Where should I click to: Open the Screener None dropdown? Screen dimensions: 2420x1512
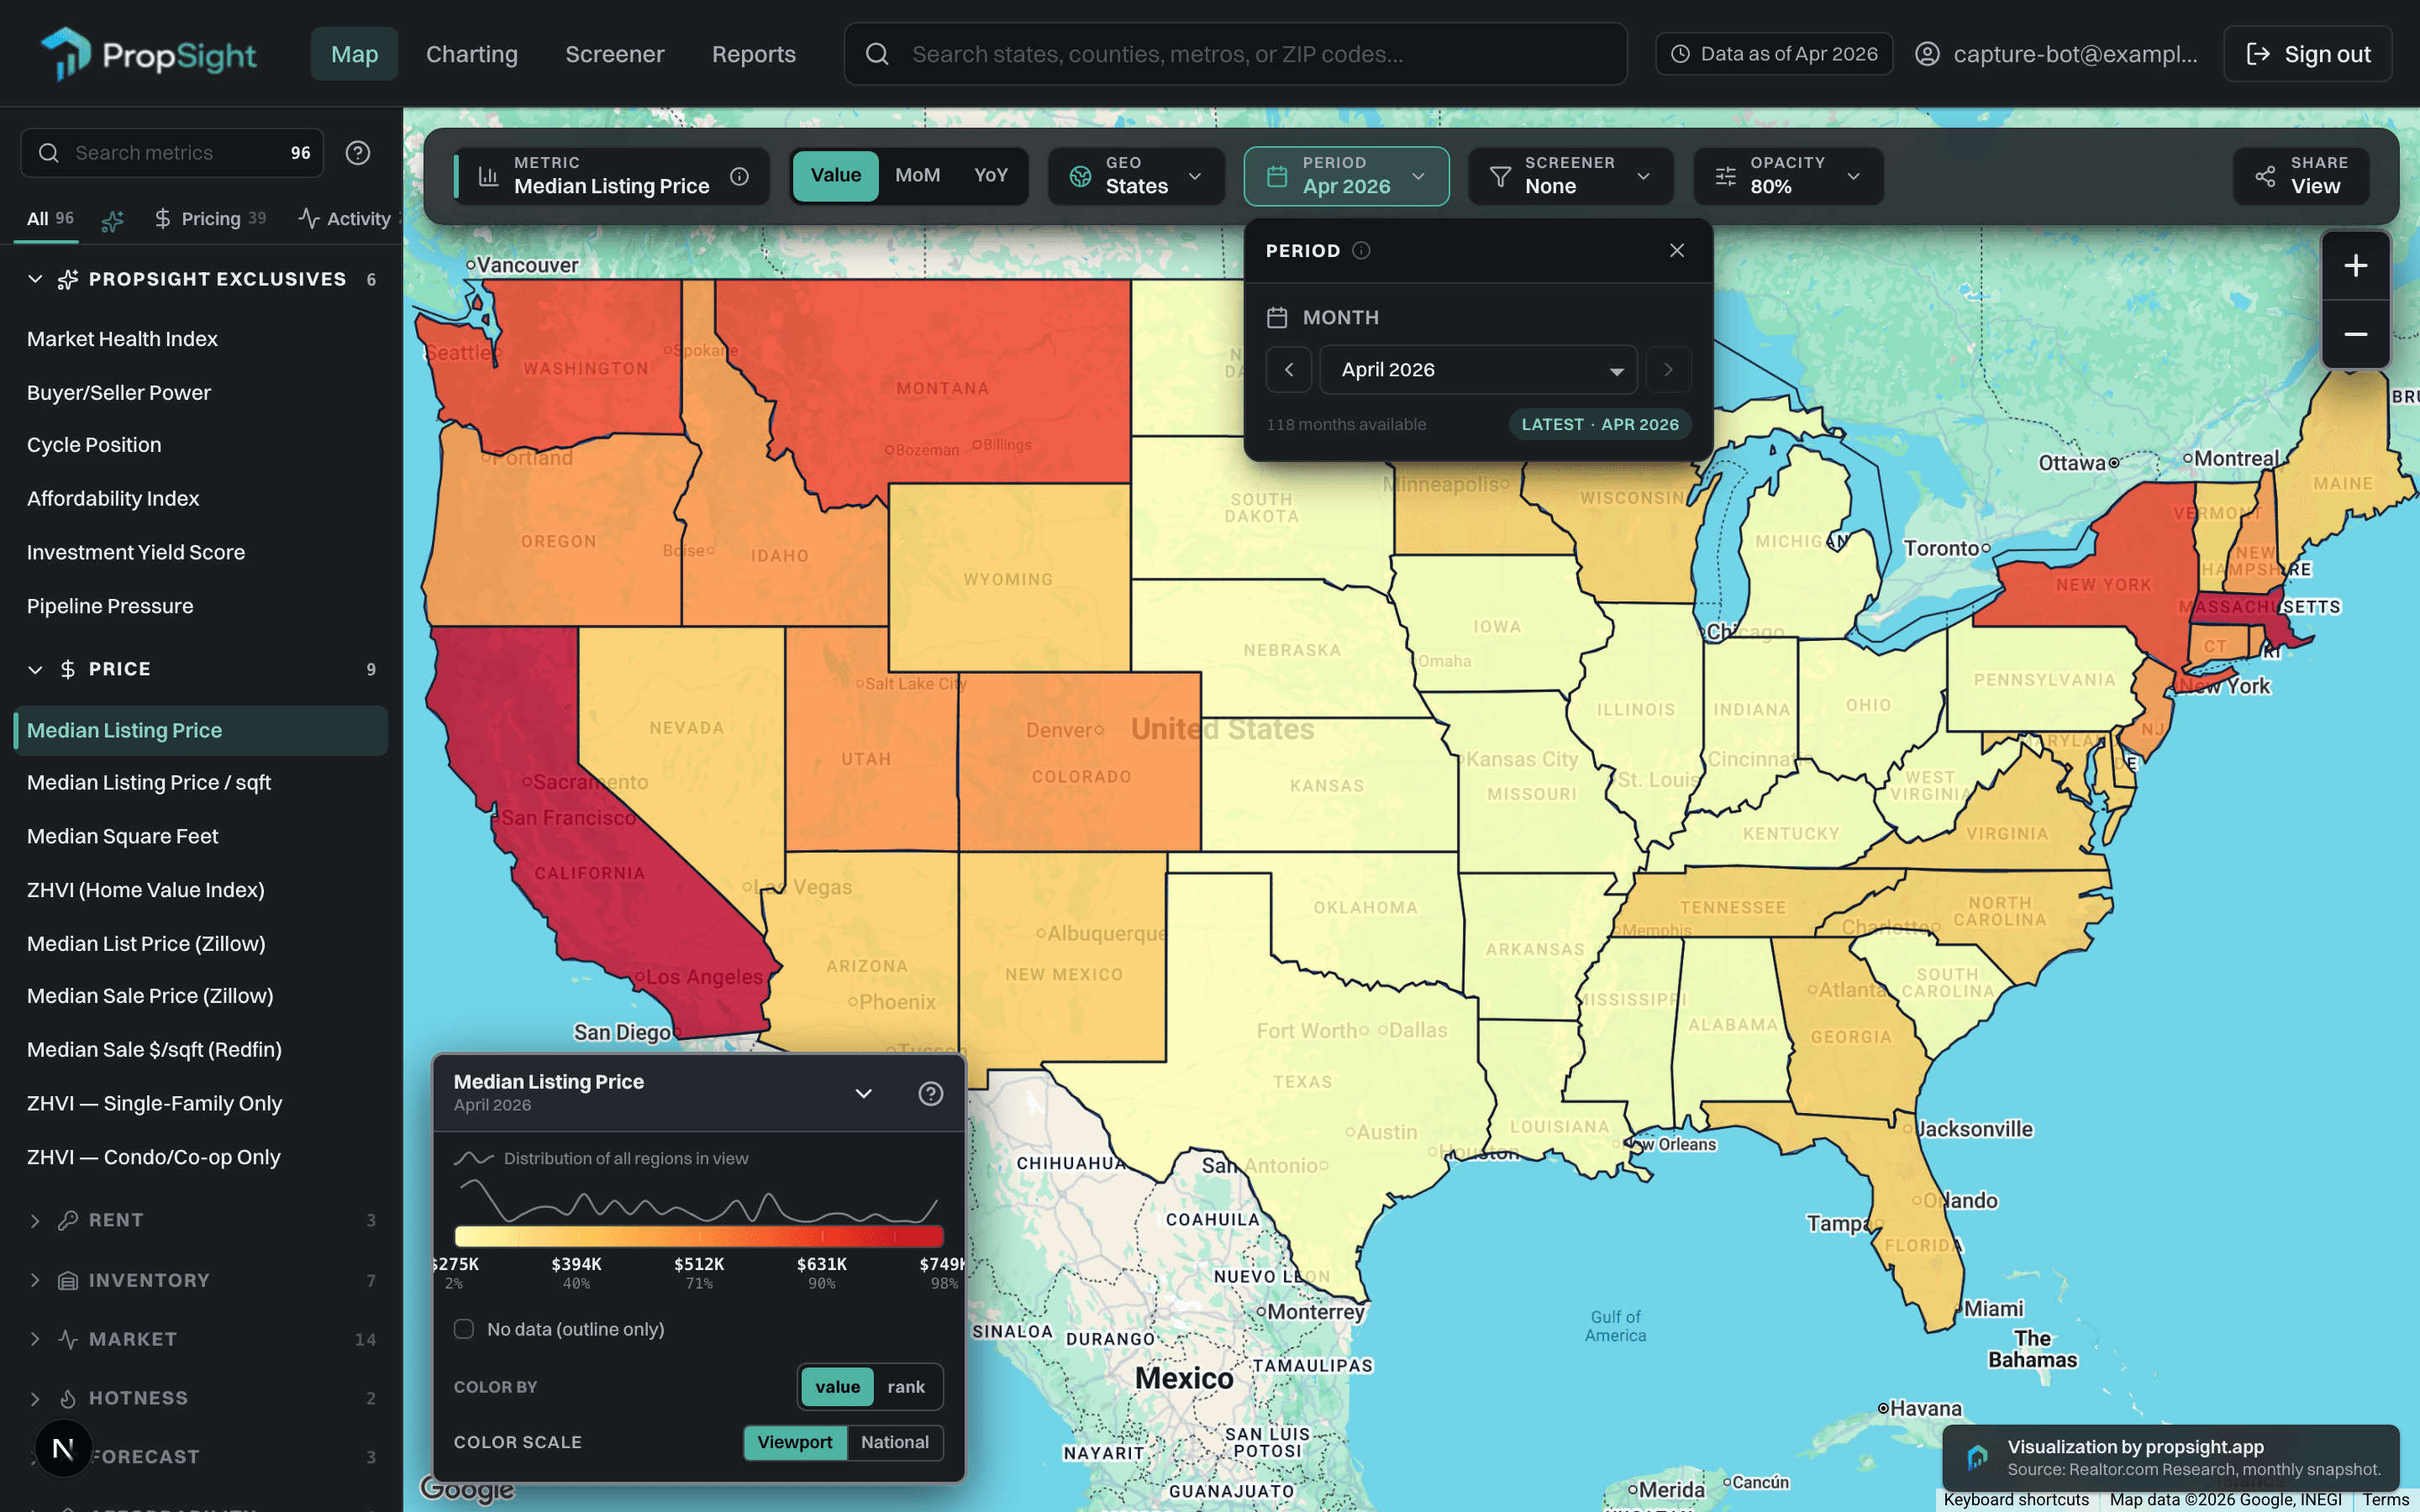1570,177
